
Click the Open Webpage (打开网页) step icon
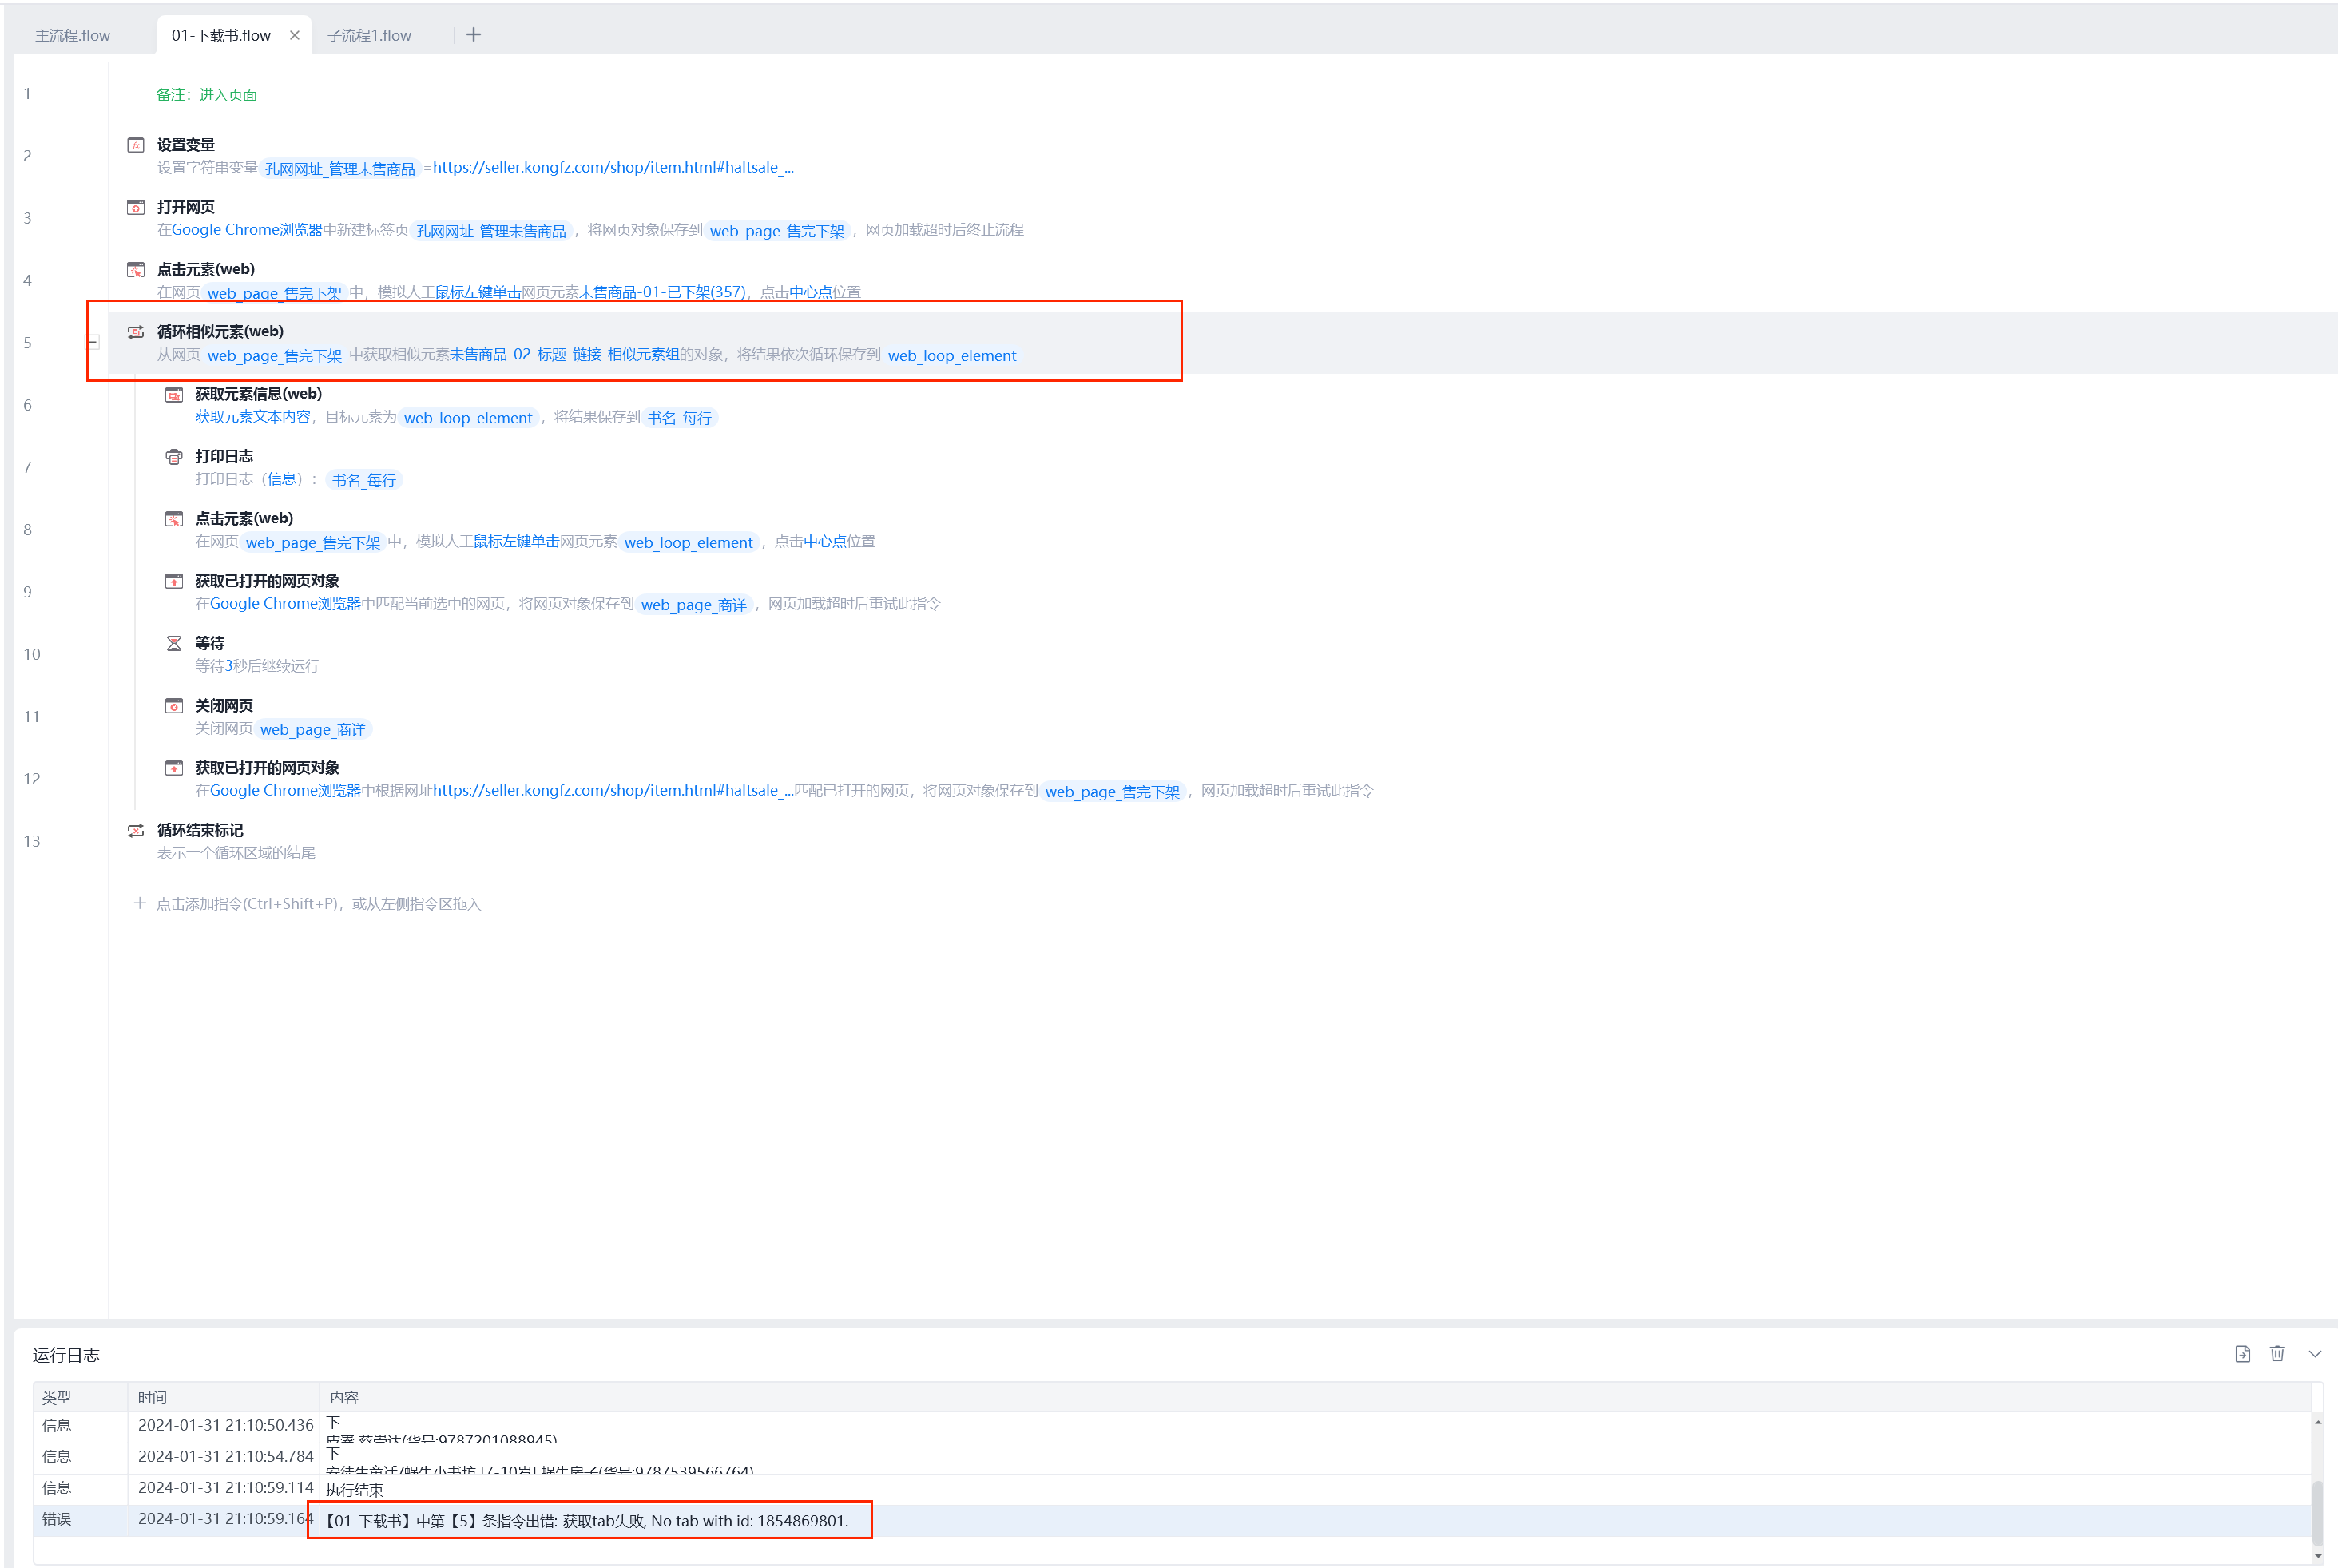(136, 207)
